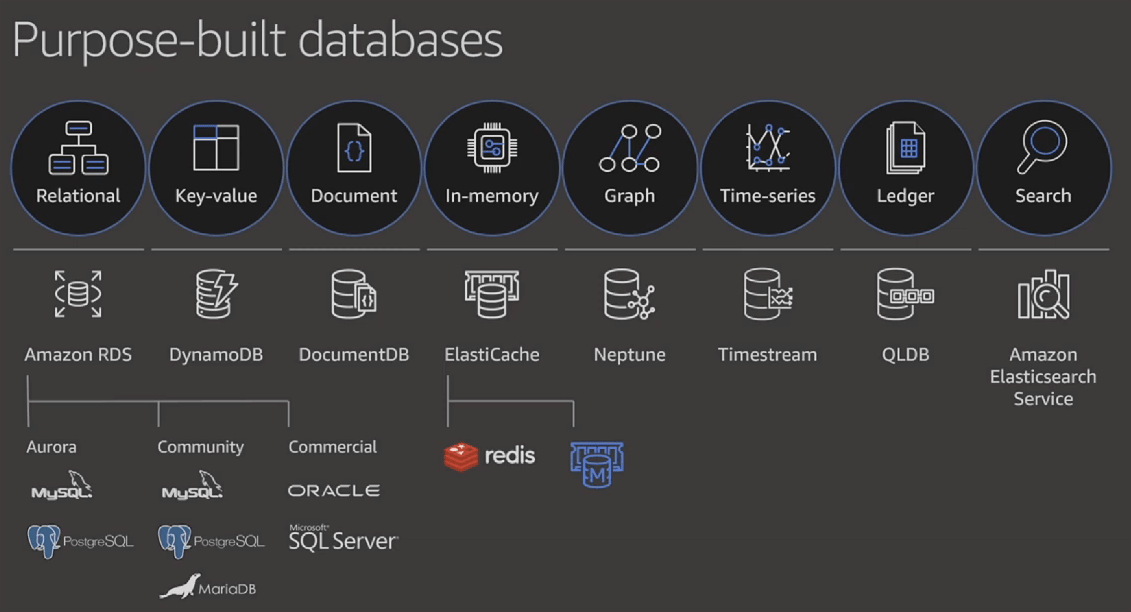Select the QLDB service icon
The image size is (1131, 612).
tap(905, 292)
